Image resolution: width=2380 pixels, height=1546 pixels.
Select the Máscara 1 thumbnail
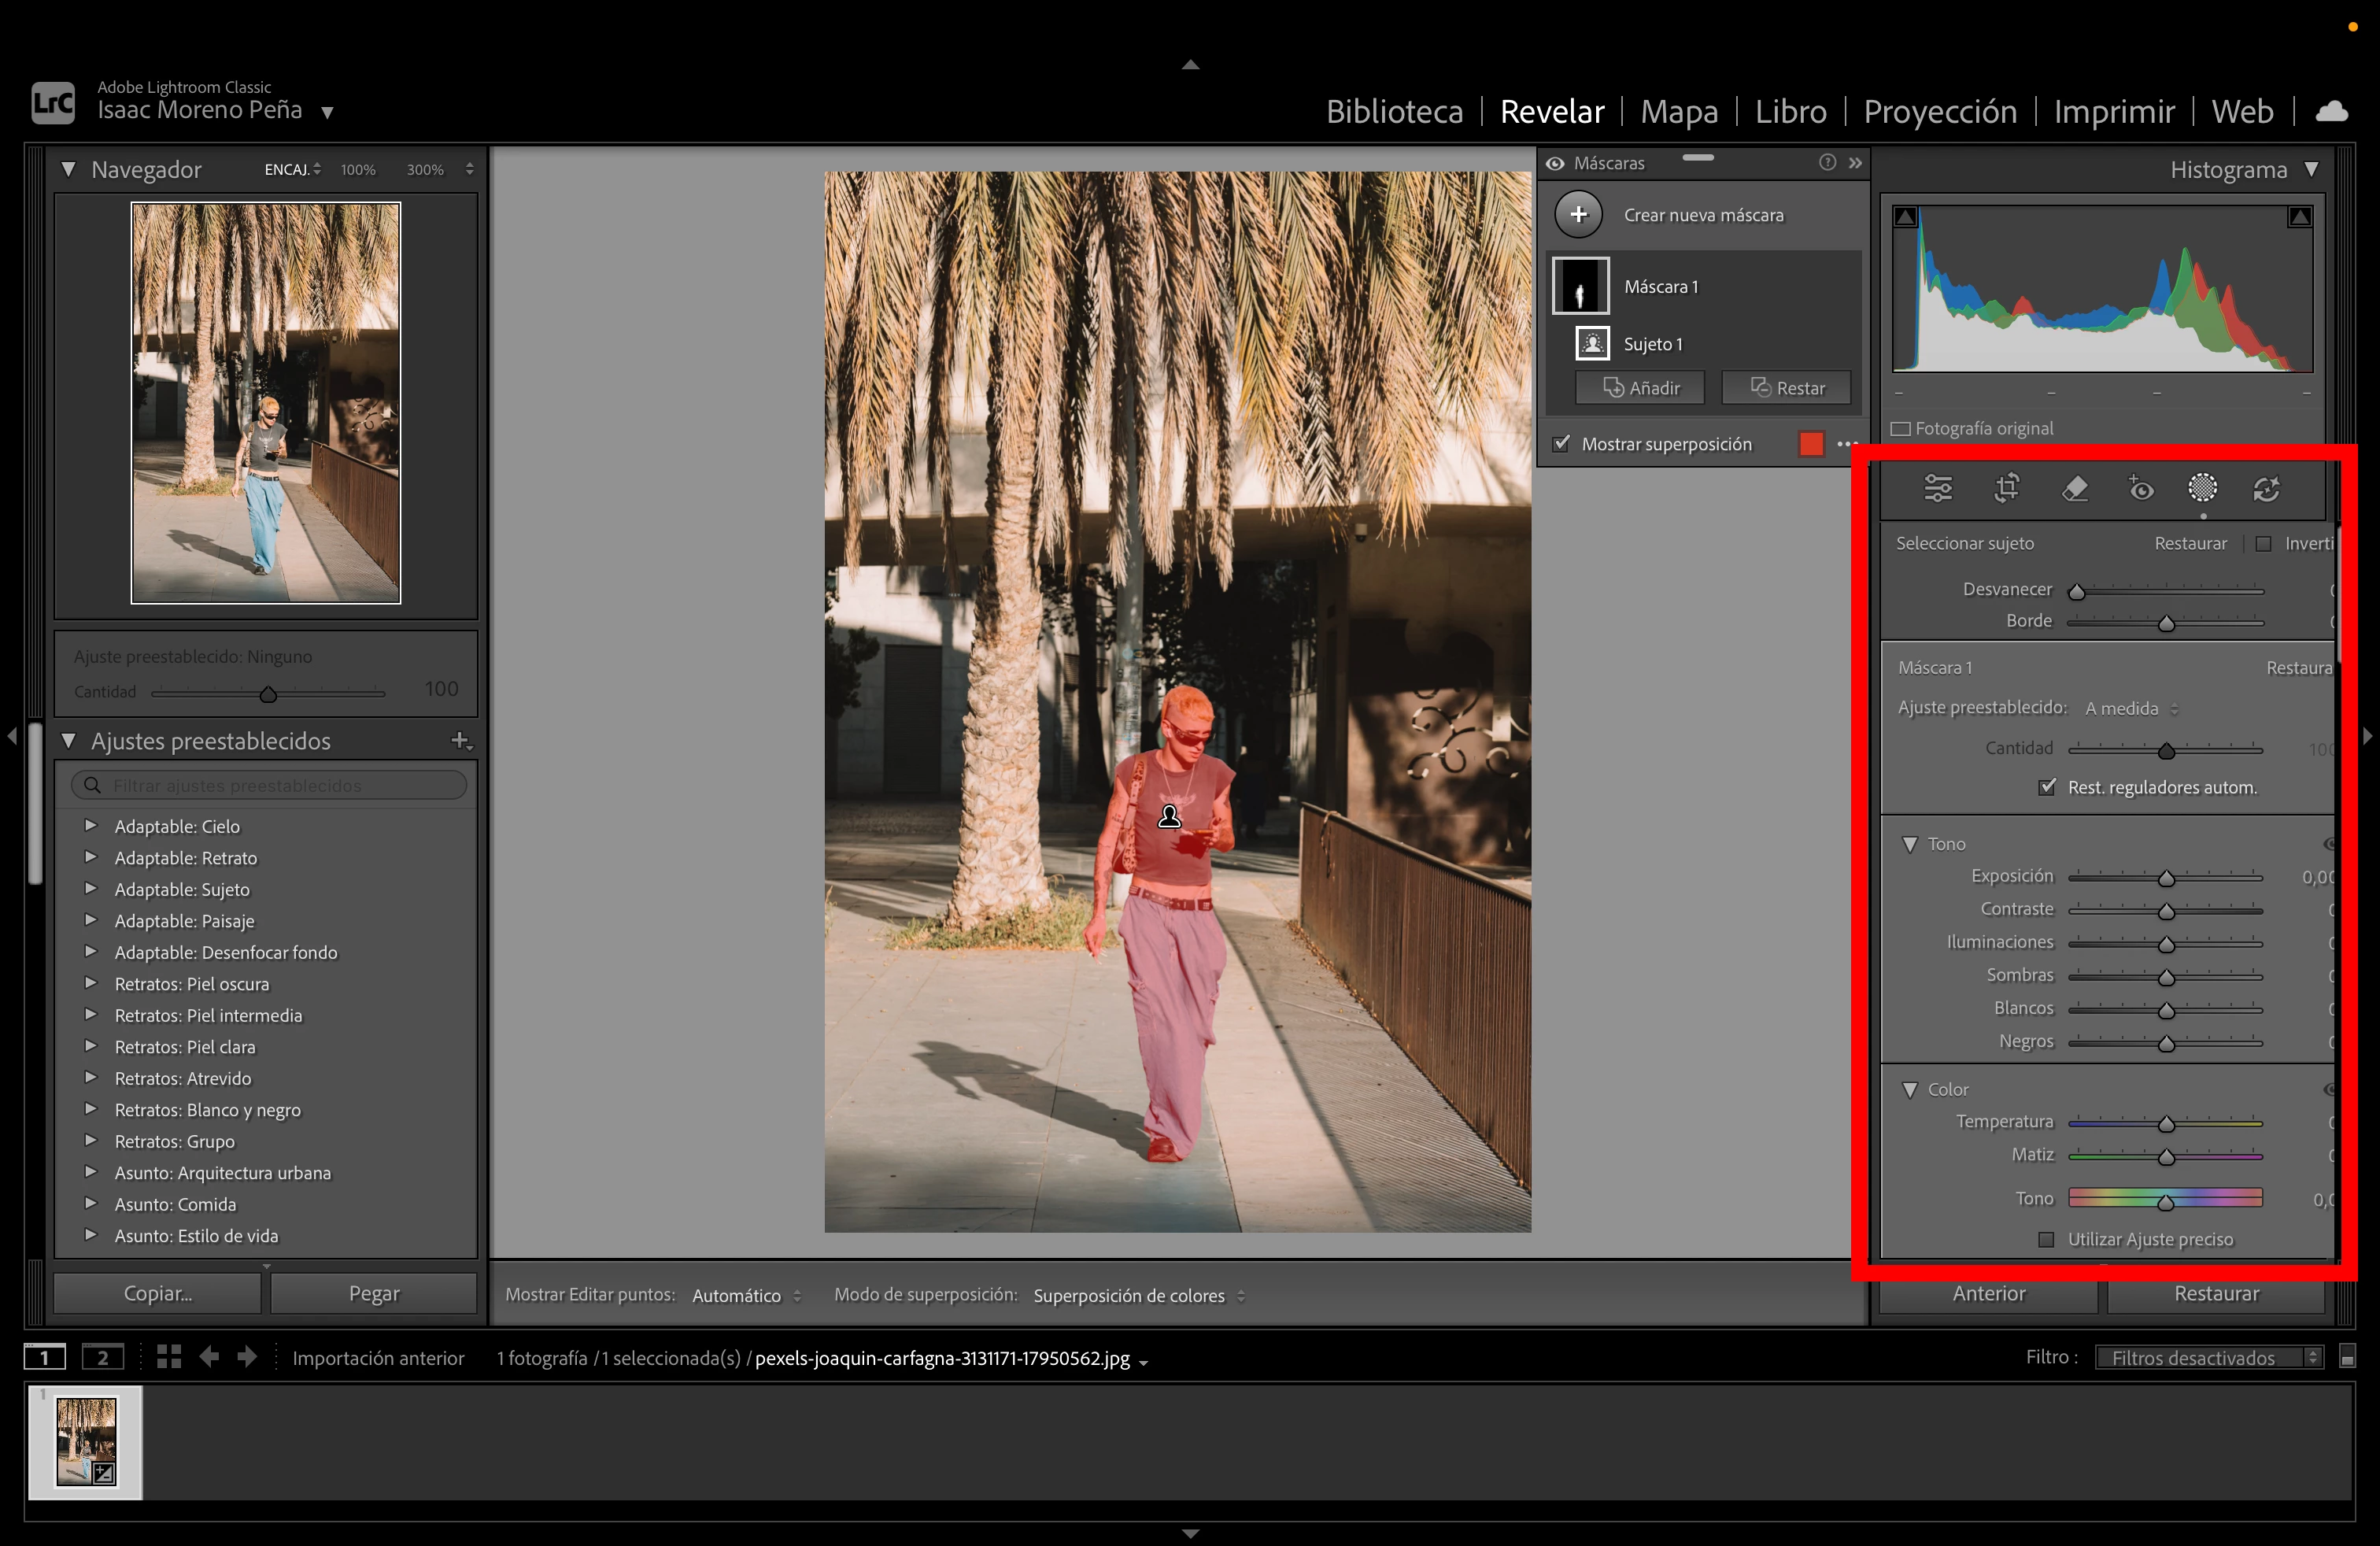pos(1580,286)
